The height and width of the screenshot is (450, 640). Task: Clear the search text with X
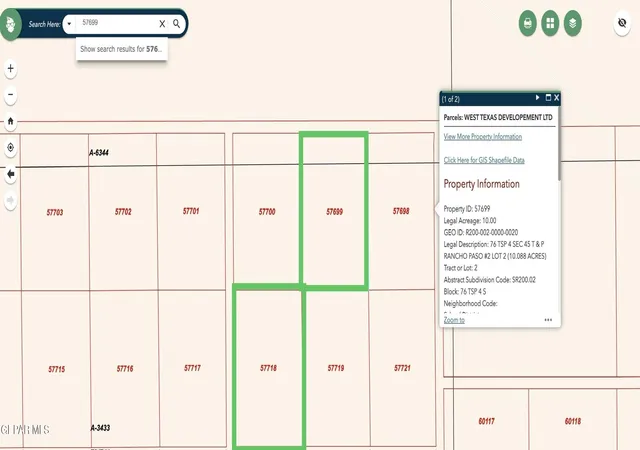click(x=162, y=24)
